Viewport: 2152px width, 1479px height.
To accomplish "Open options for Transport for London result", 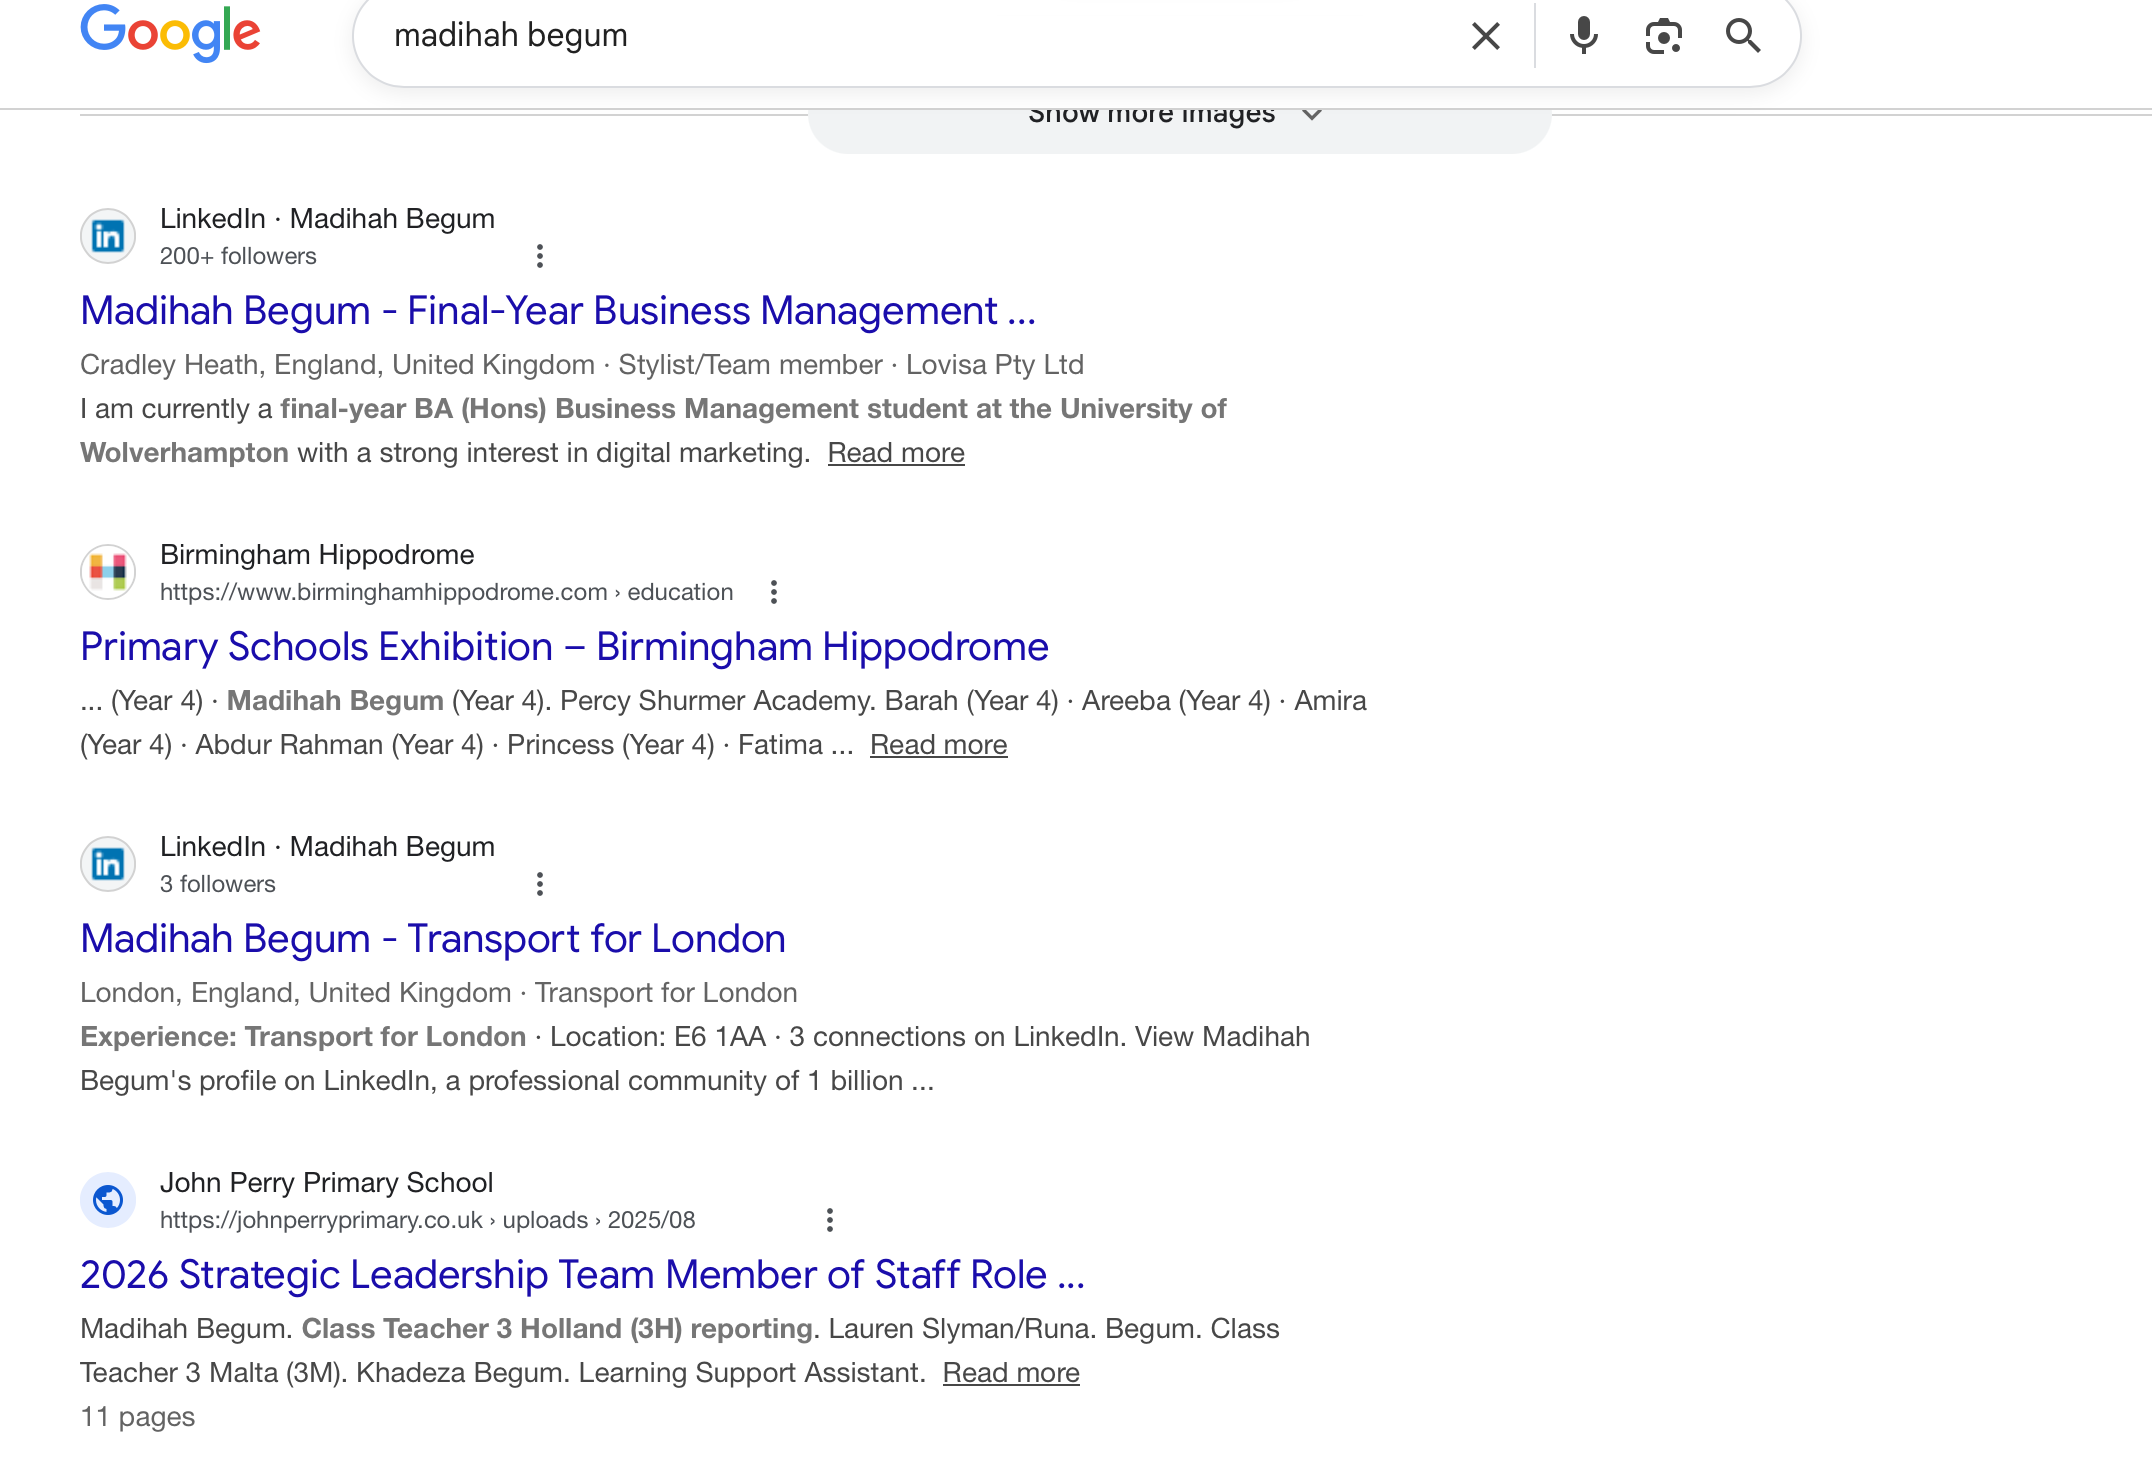I will [540, 884].
